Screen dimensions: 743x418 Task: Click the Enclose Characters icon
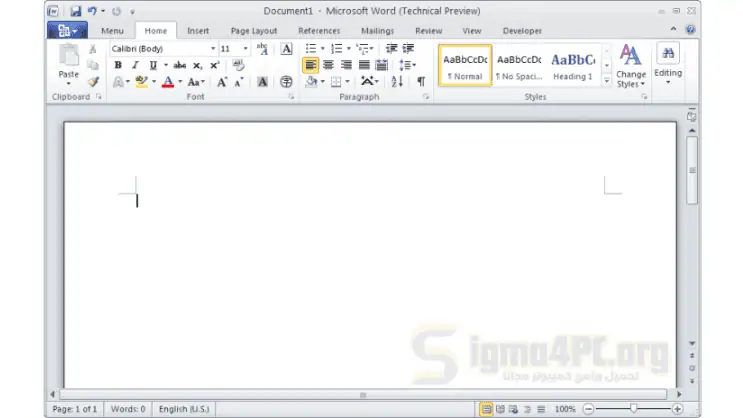coord(286,82)
